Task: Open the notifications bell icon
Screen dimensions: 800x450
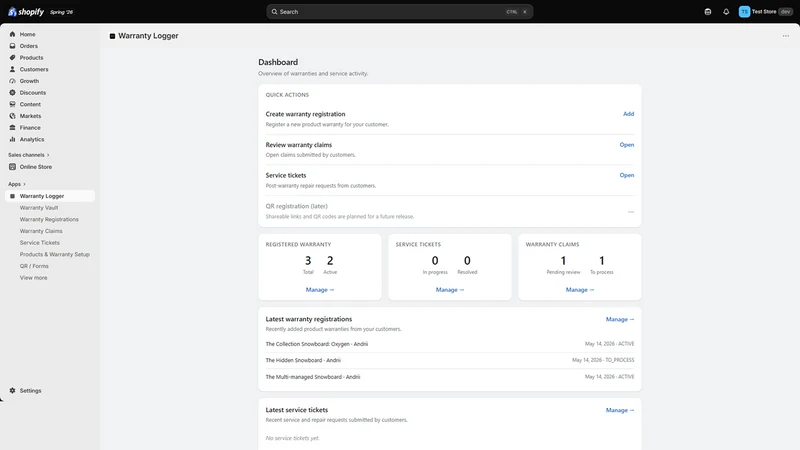Action: [x=726, y=12]
